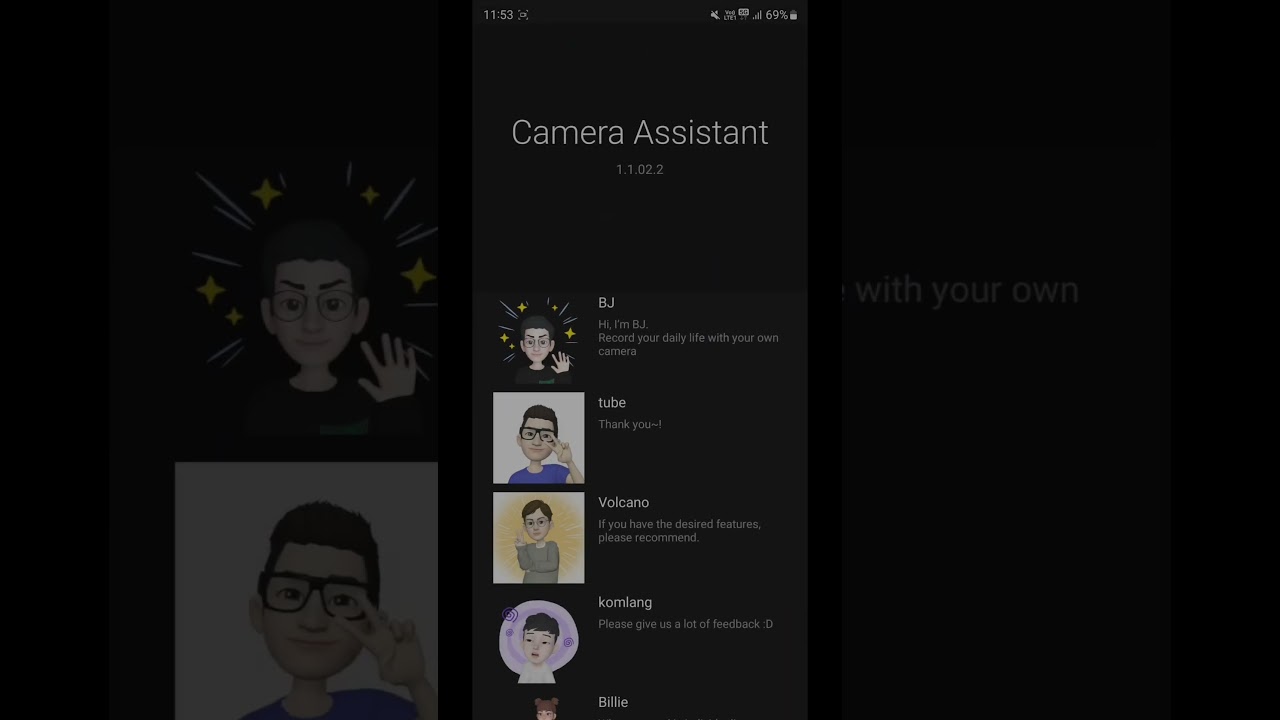The width and height of the screenshot is (1280, 720).
Task: Tap komlang's purple swirl avatar
Action: click(x=538, y=640)
